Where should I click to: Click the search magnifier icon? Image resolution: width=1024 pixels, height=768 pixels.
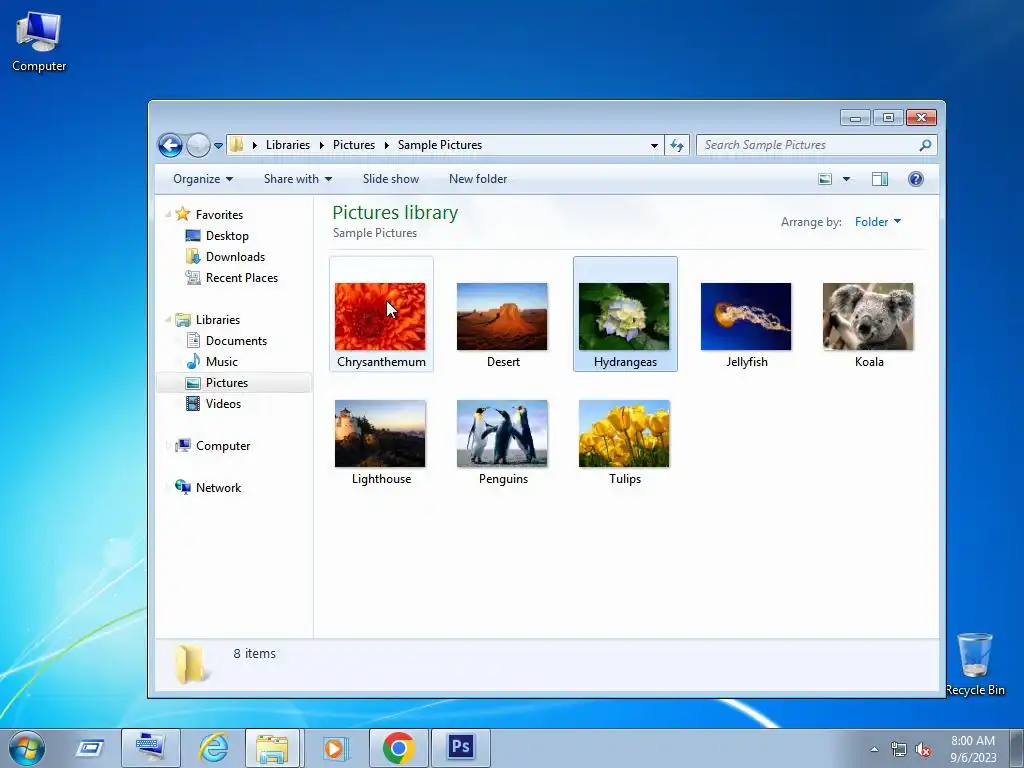[x=925, y=145]
